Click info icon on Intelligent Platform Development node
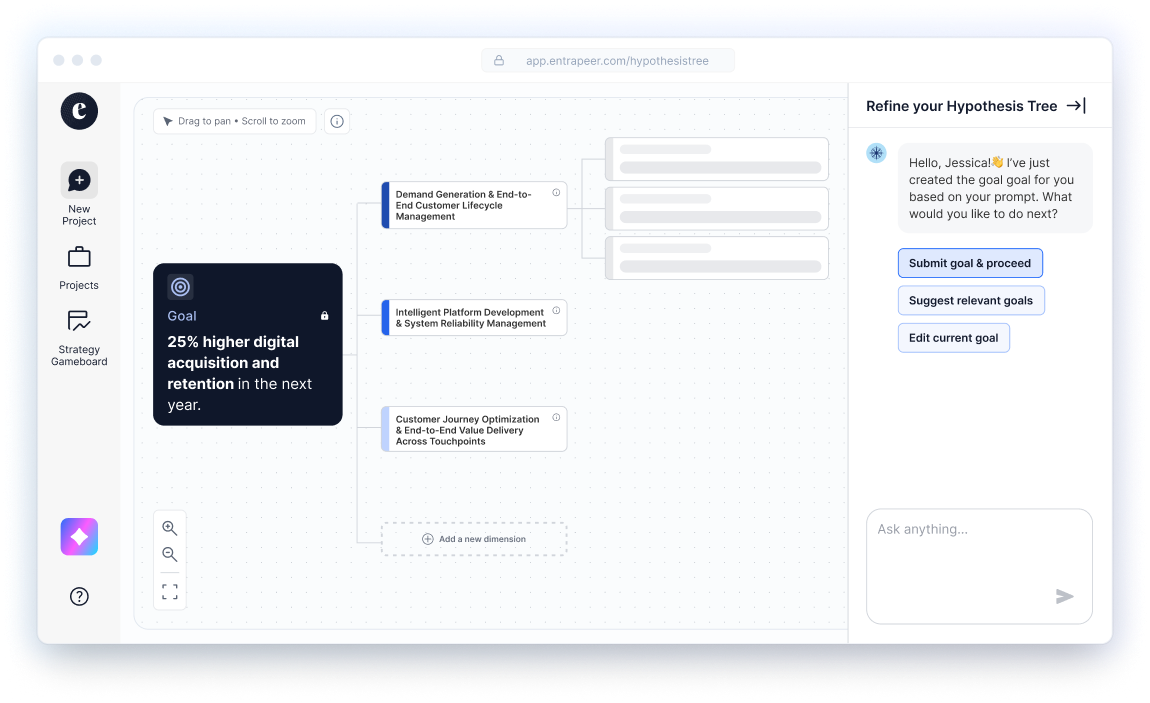Image resolution: width=1150 pixels, height=703 pixels. pos(556,311)
